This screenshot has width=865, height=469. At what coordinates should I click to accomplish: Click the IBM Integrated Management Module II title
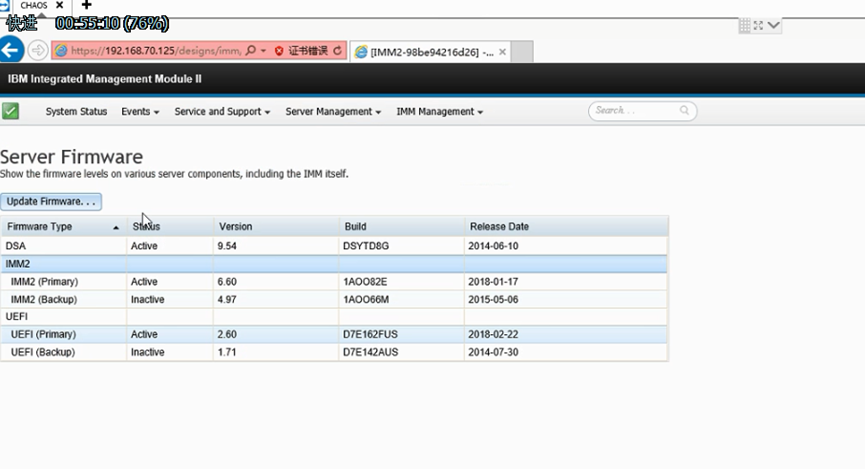pos(104,79)
